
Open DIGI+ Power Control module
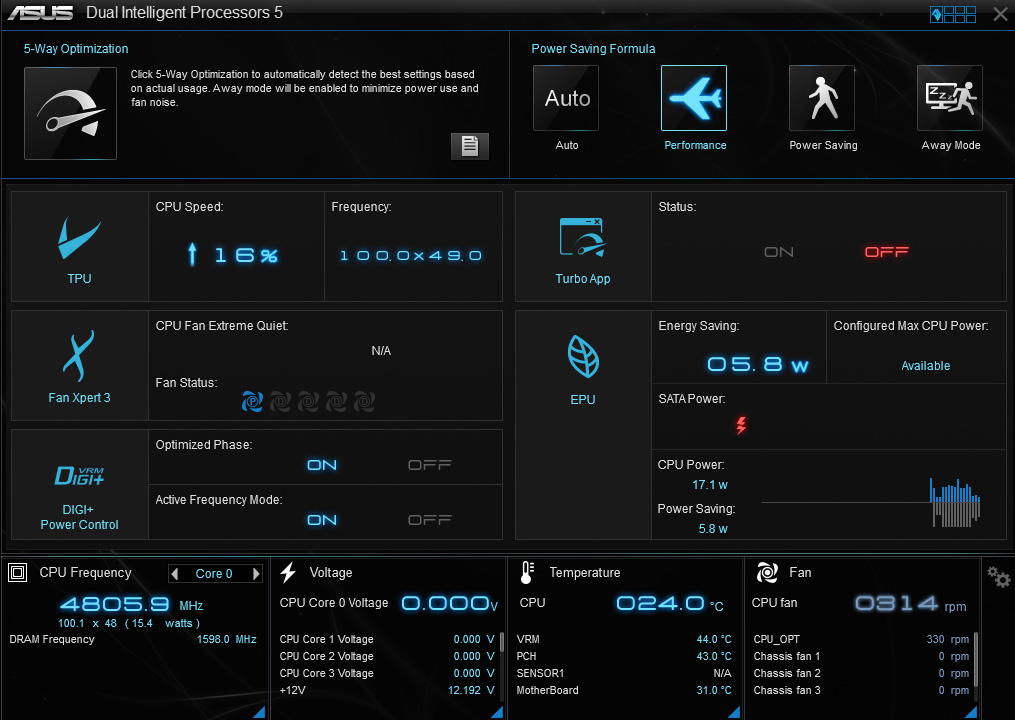79,484
